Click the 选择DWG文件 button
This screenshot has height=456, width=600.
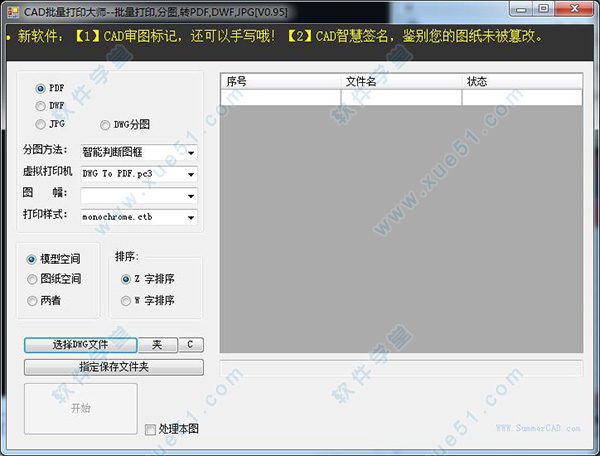(81, 345)
